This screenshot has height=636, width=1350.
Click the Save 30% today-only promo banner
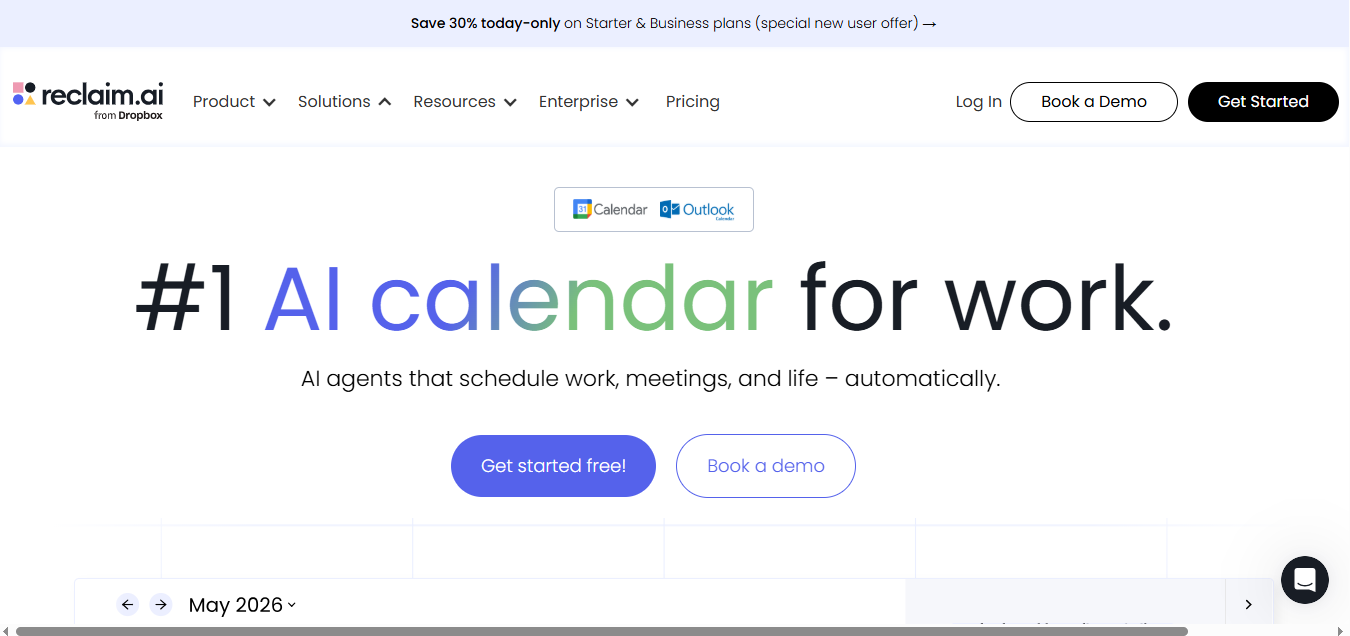pos(674,23)
